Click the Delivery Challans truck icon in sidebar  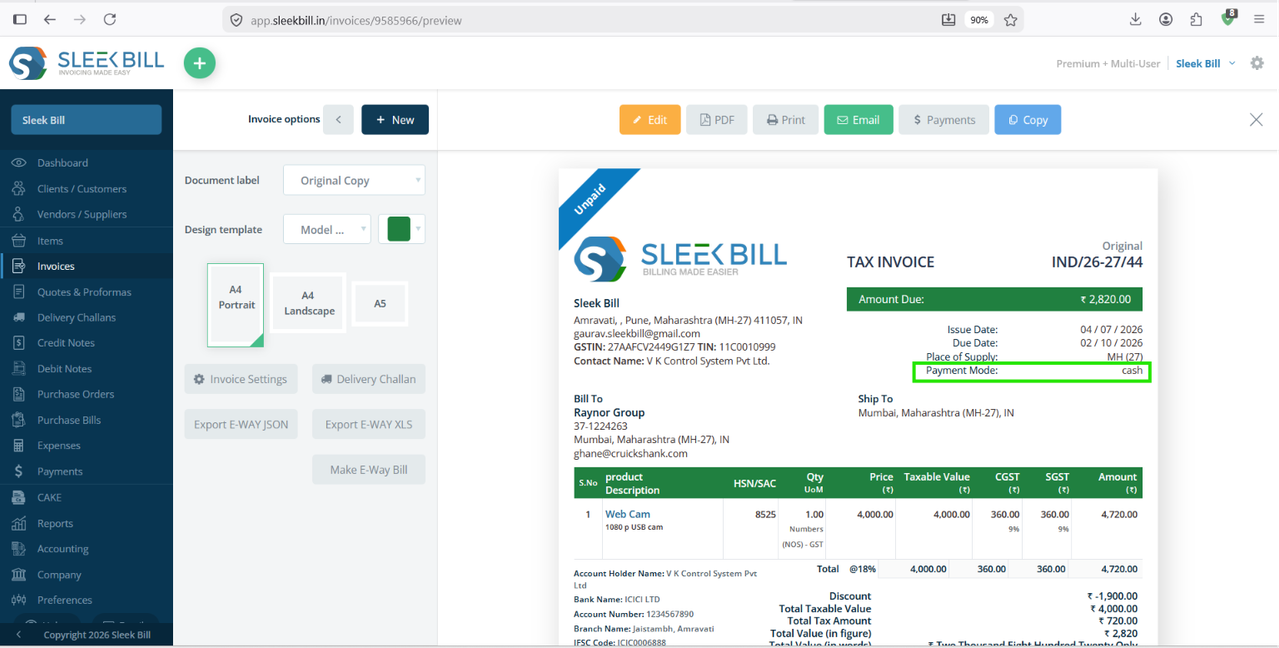coord(19,317)
